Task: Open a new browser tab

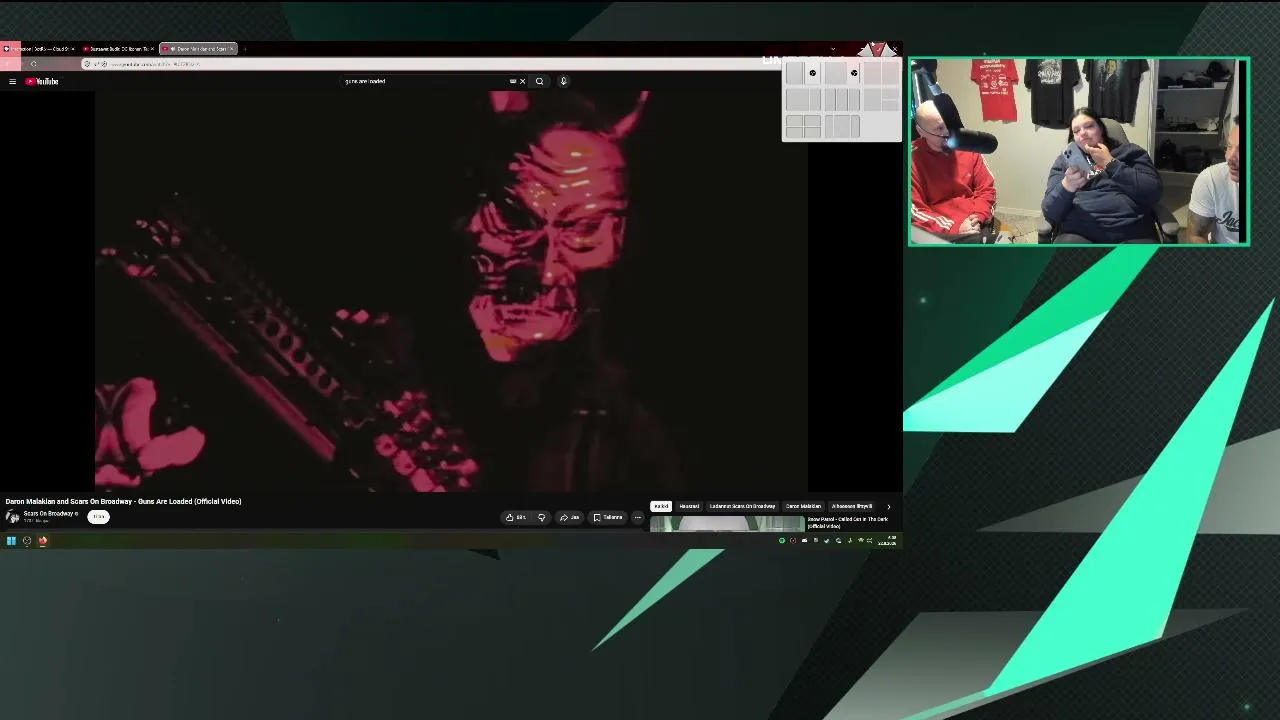Action: [x=245, y=48]
